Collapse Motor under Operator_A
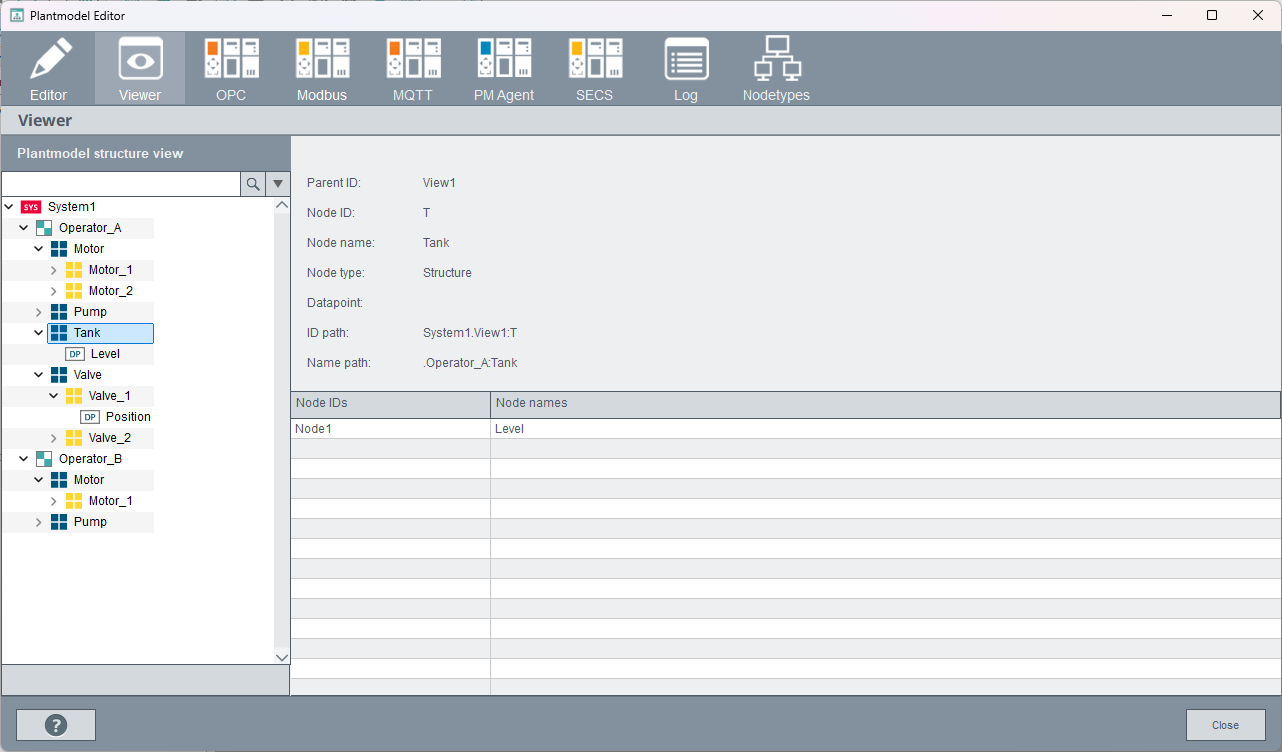Screen dimensions: 1282x752 point(39,249)
